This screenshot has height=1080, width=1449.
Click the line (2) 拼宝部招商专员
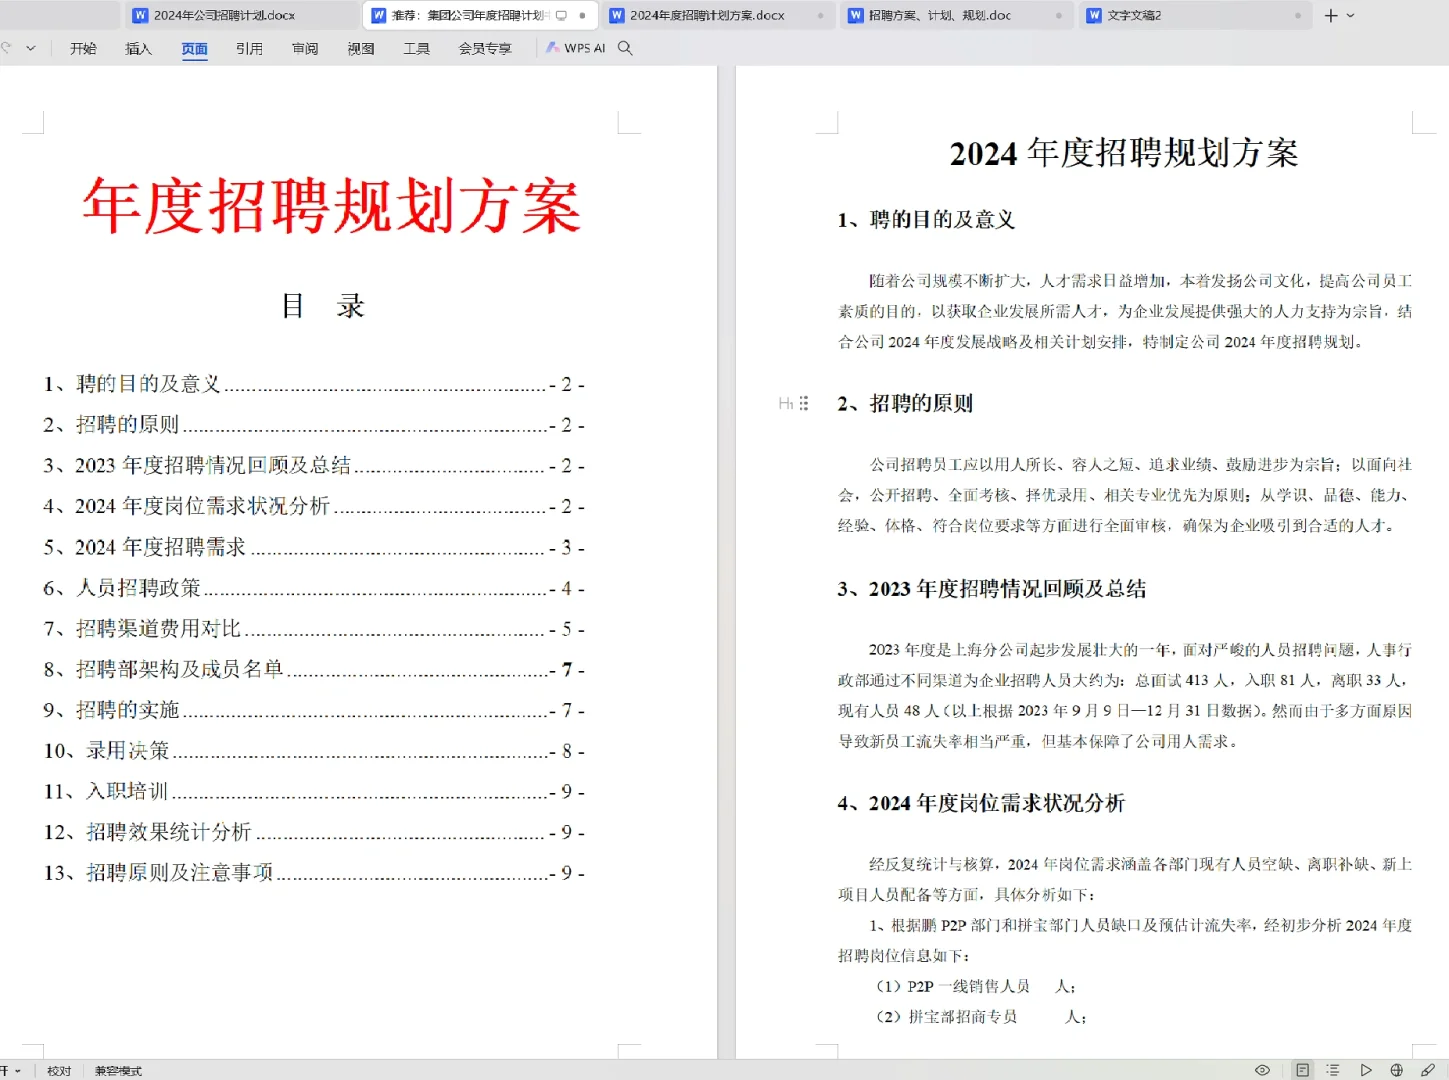(981, 1017)
